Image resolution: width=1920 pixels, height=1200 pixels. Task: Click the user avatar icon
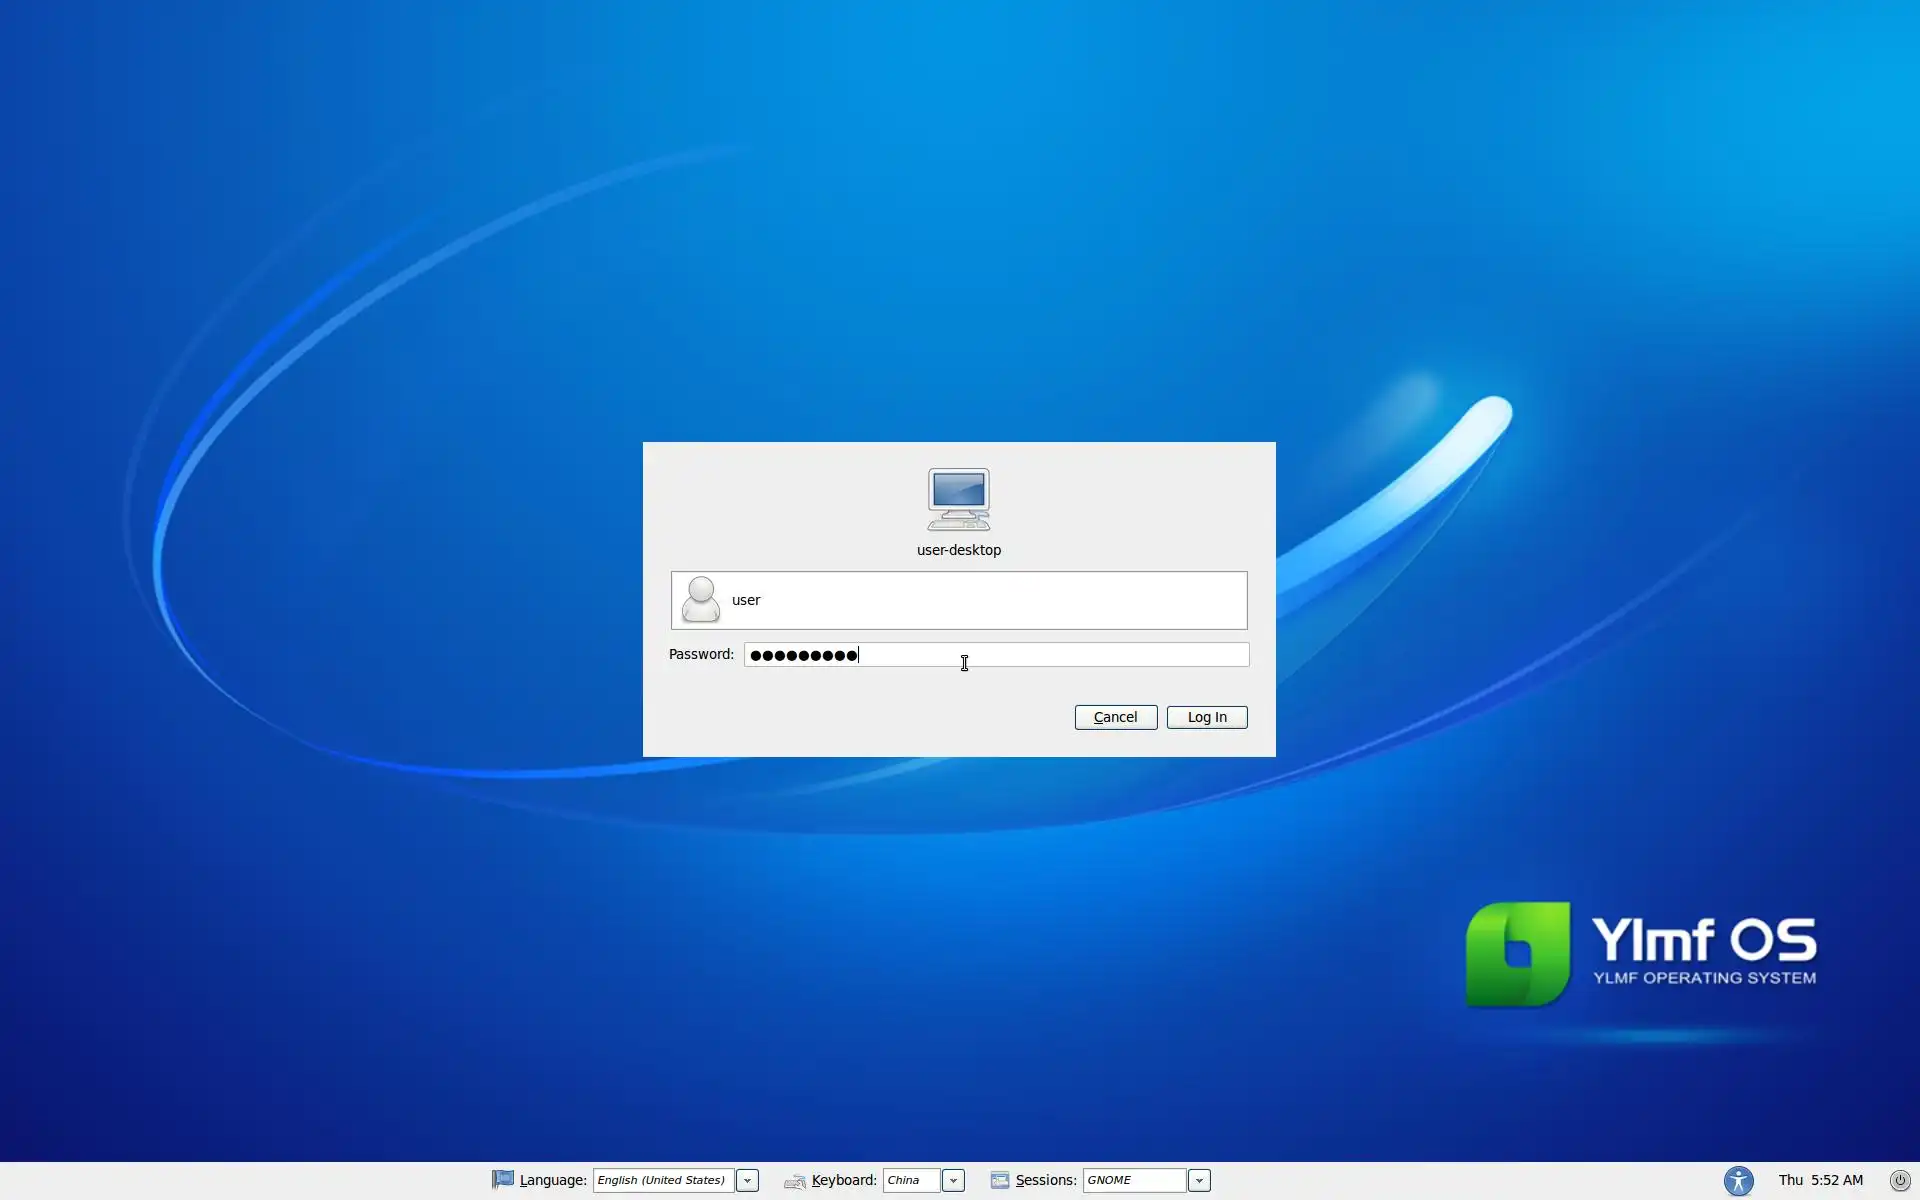click(700, 600)
